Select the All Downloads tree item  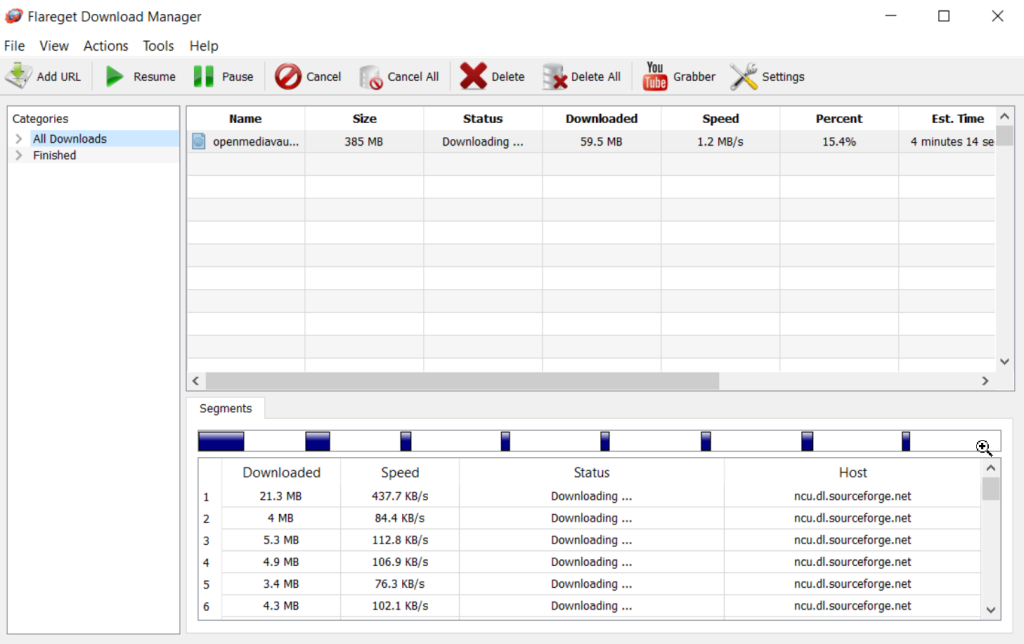pyautogui.click(x=70, y=138)
